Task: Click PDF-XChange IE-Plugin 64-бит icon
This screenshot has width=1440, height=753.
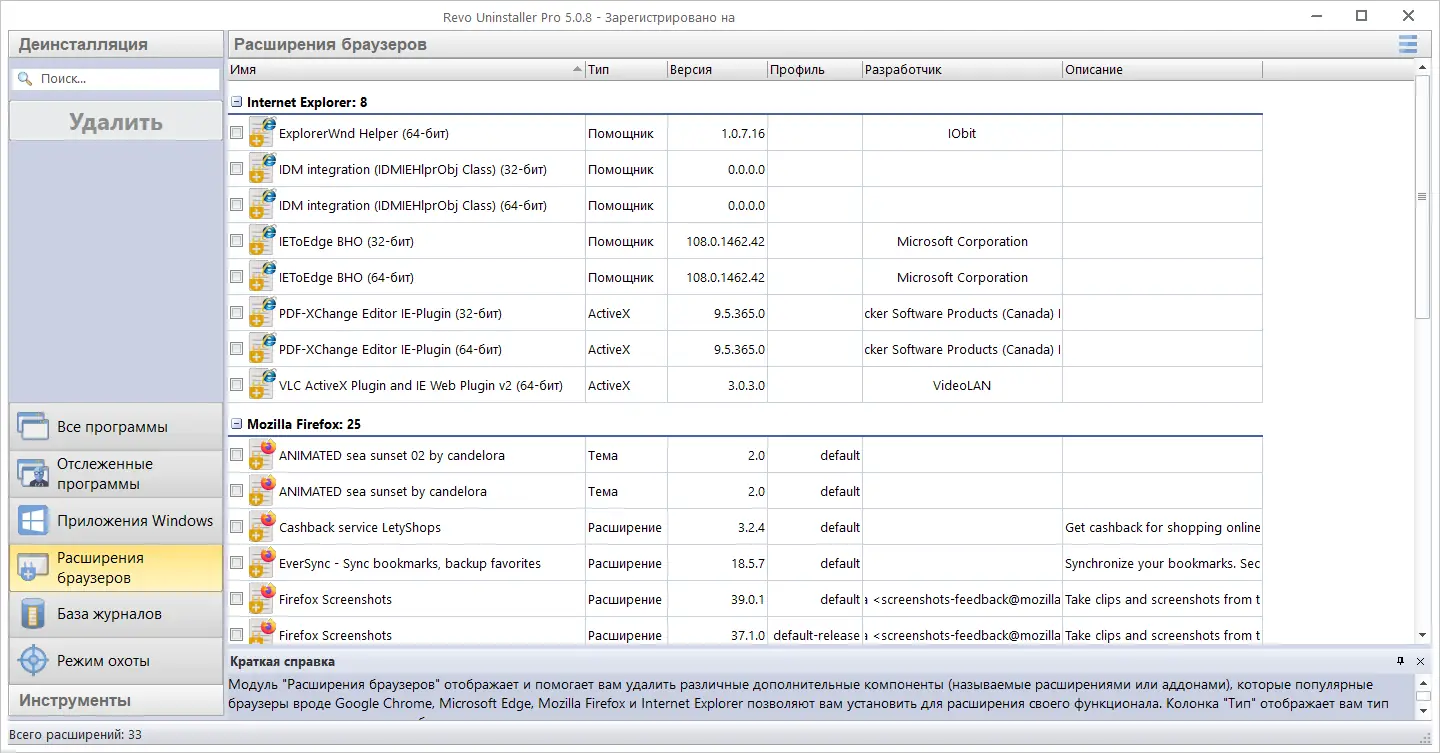Action: (262, 349)
